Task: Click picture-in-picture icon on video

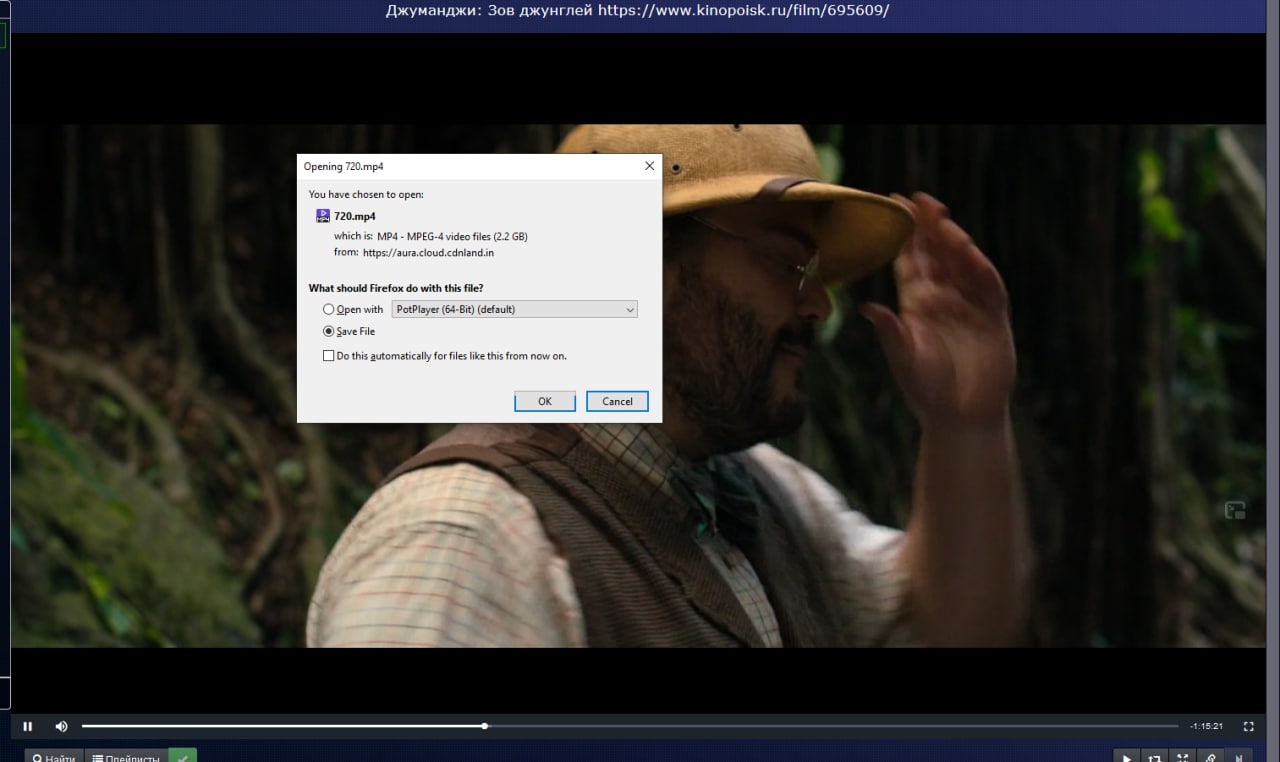Action: pyautogui.click(x=1235, y=511)
